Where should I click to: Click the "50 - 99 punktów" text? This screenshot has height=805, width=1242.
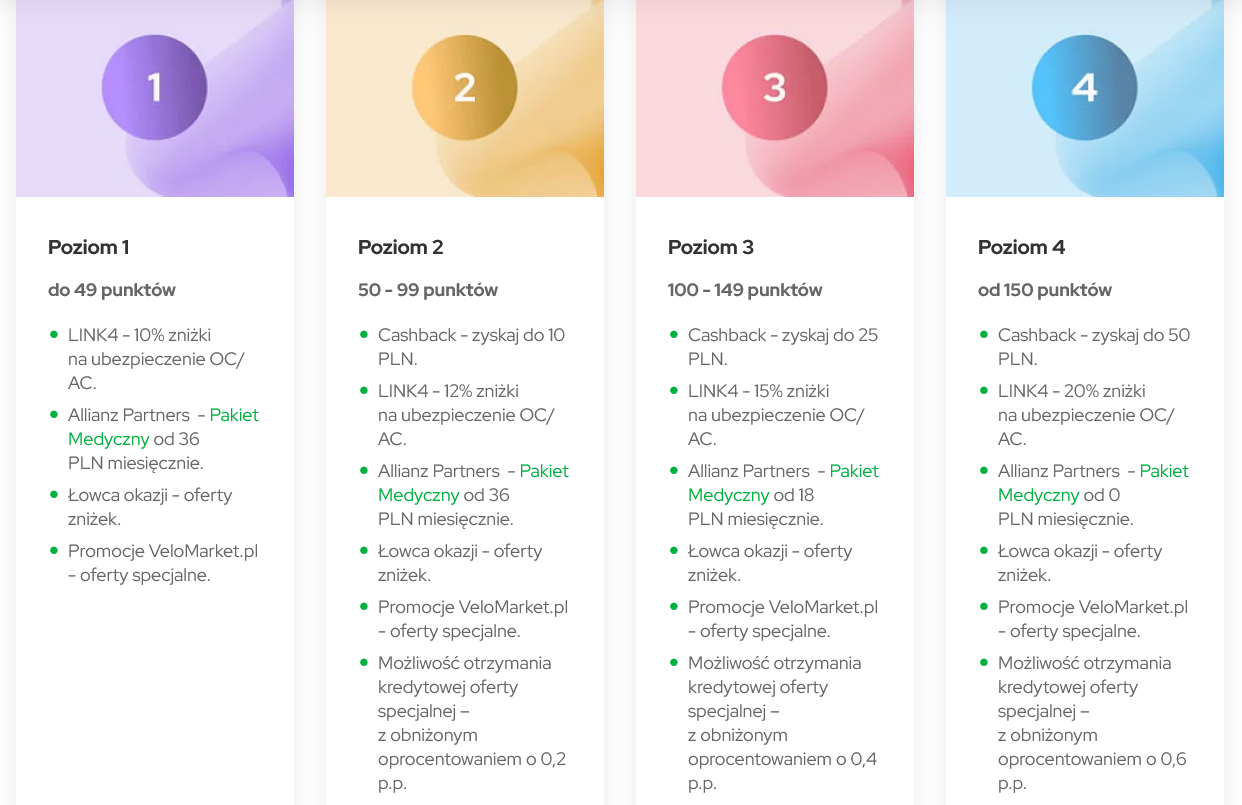click(428, 290)
